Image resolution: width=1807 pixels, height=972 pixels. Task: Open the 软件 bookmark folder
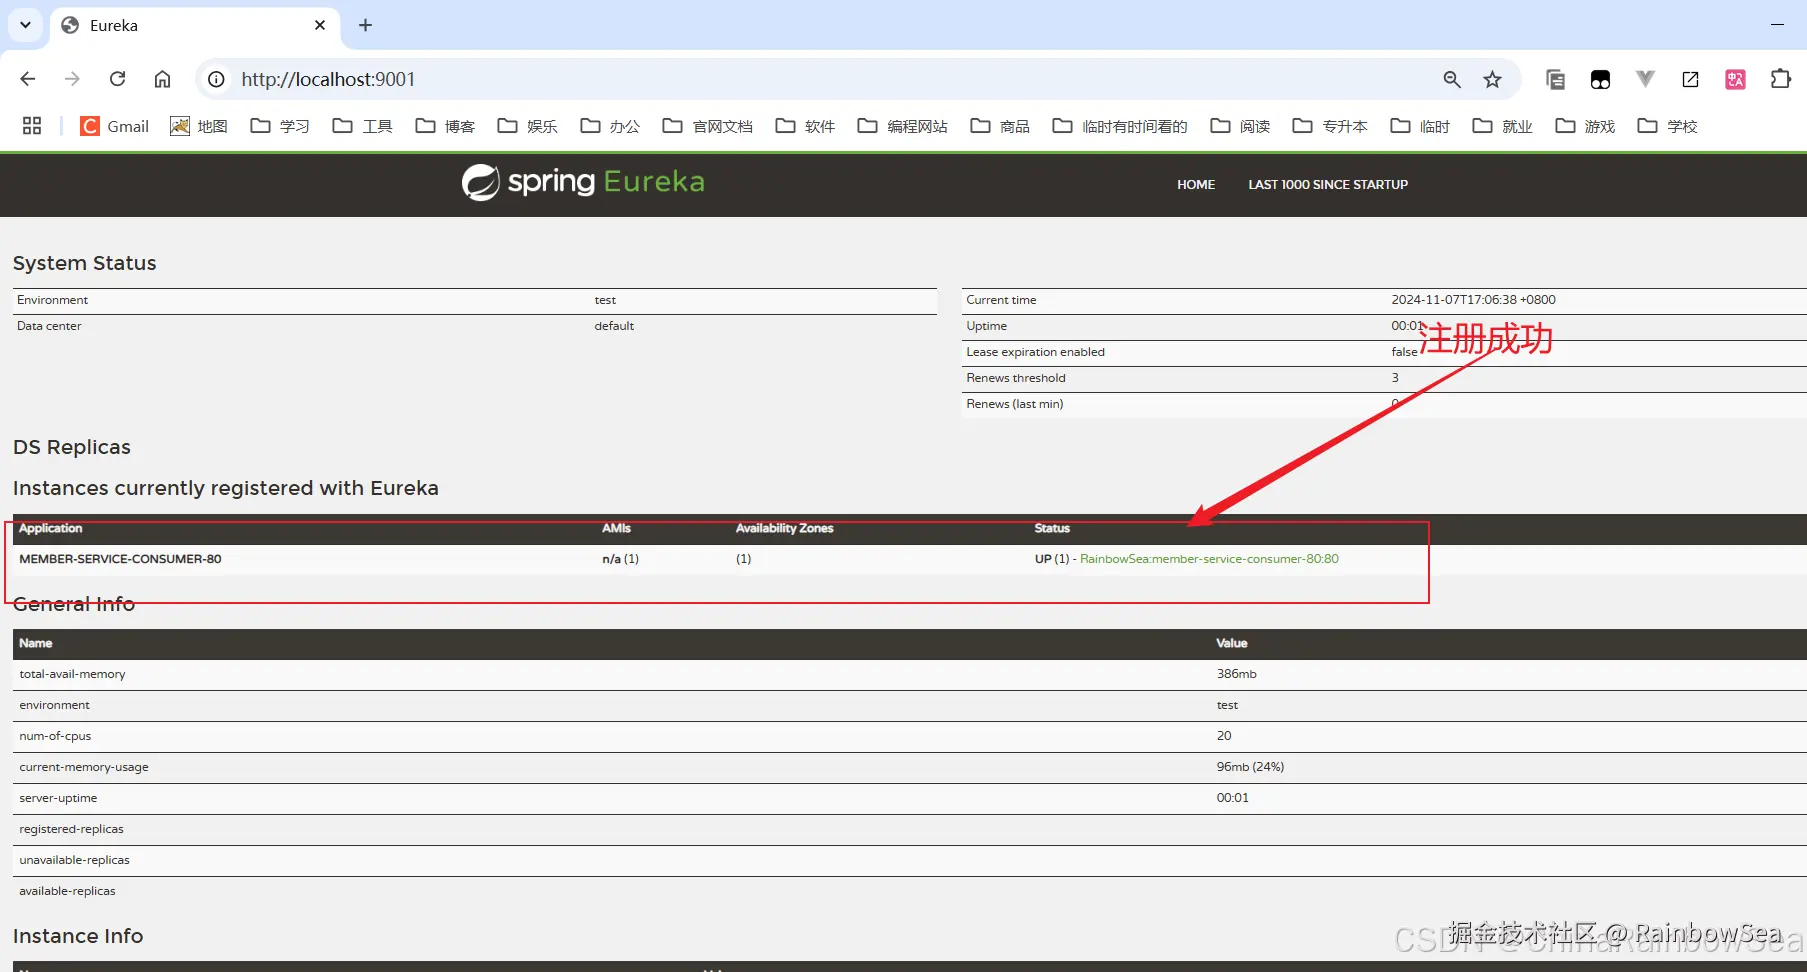pyautogui.click(x=805, y=126)
